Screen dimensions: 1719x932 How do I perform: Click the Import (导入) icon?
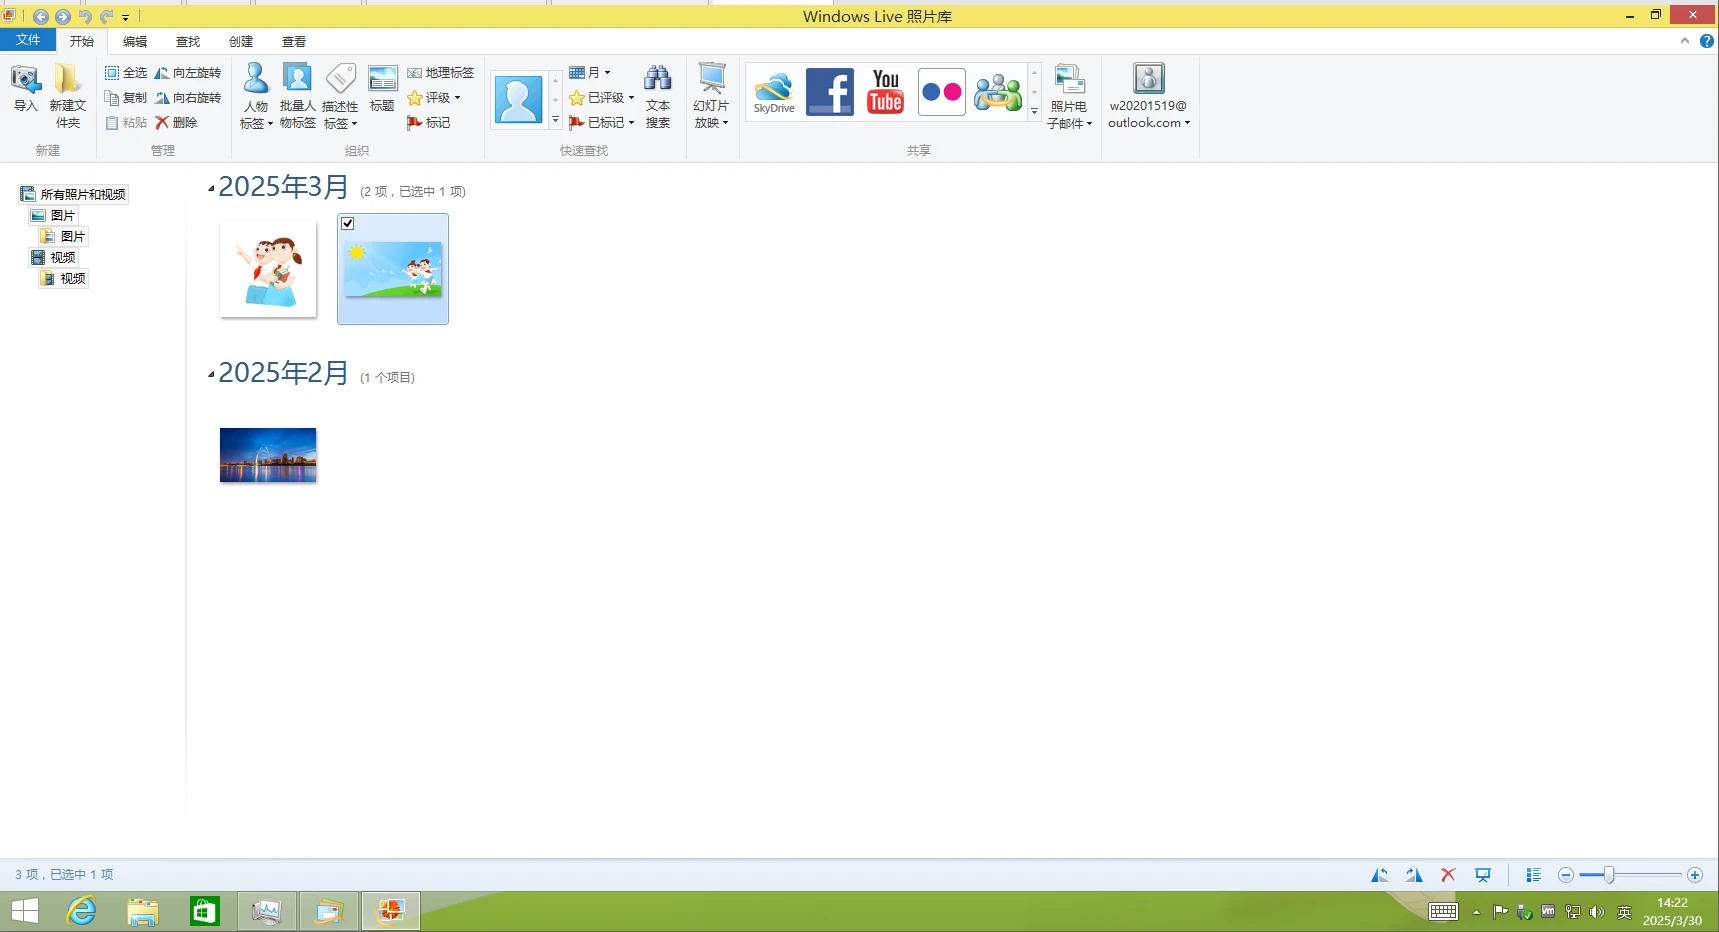25,88
